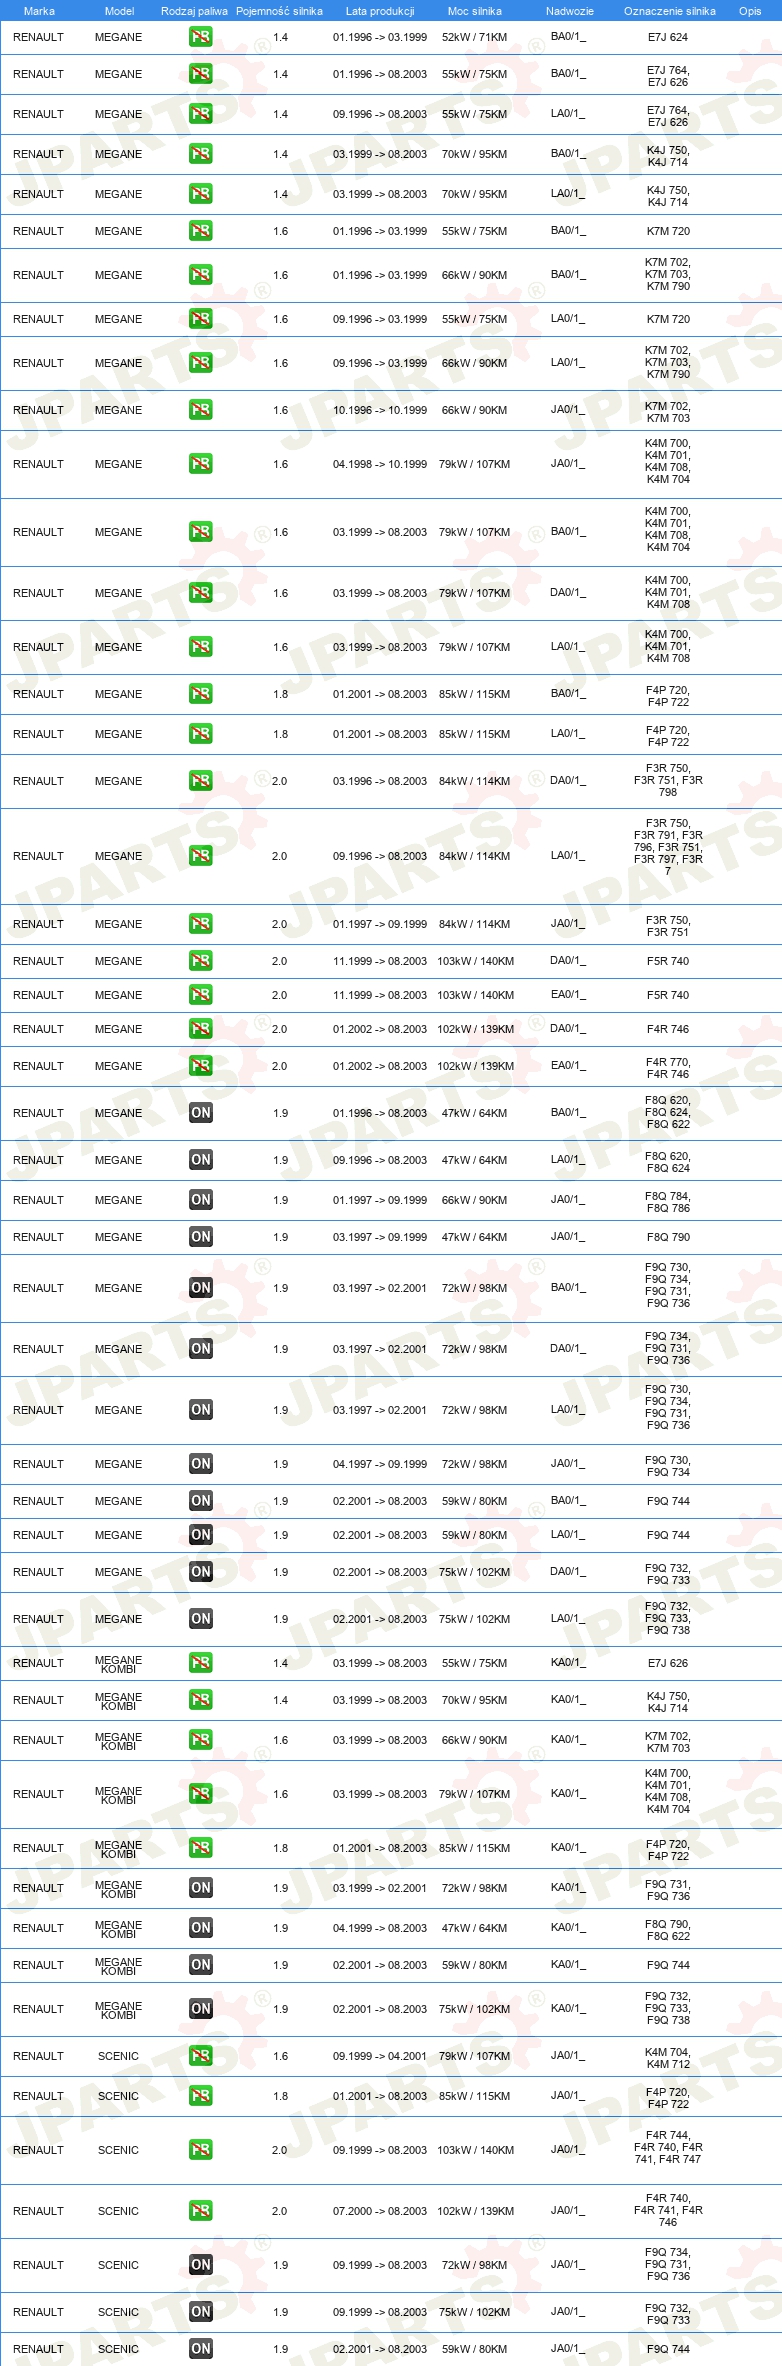
Task: Click diesel ON icon in Megane F8Q 784 row
Action: pos(200,1200)
